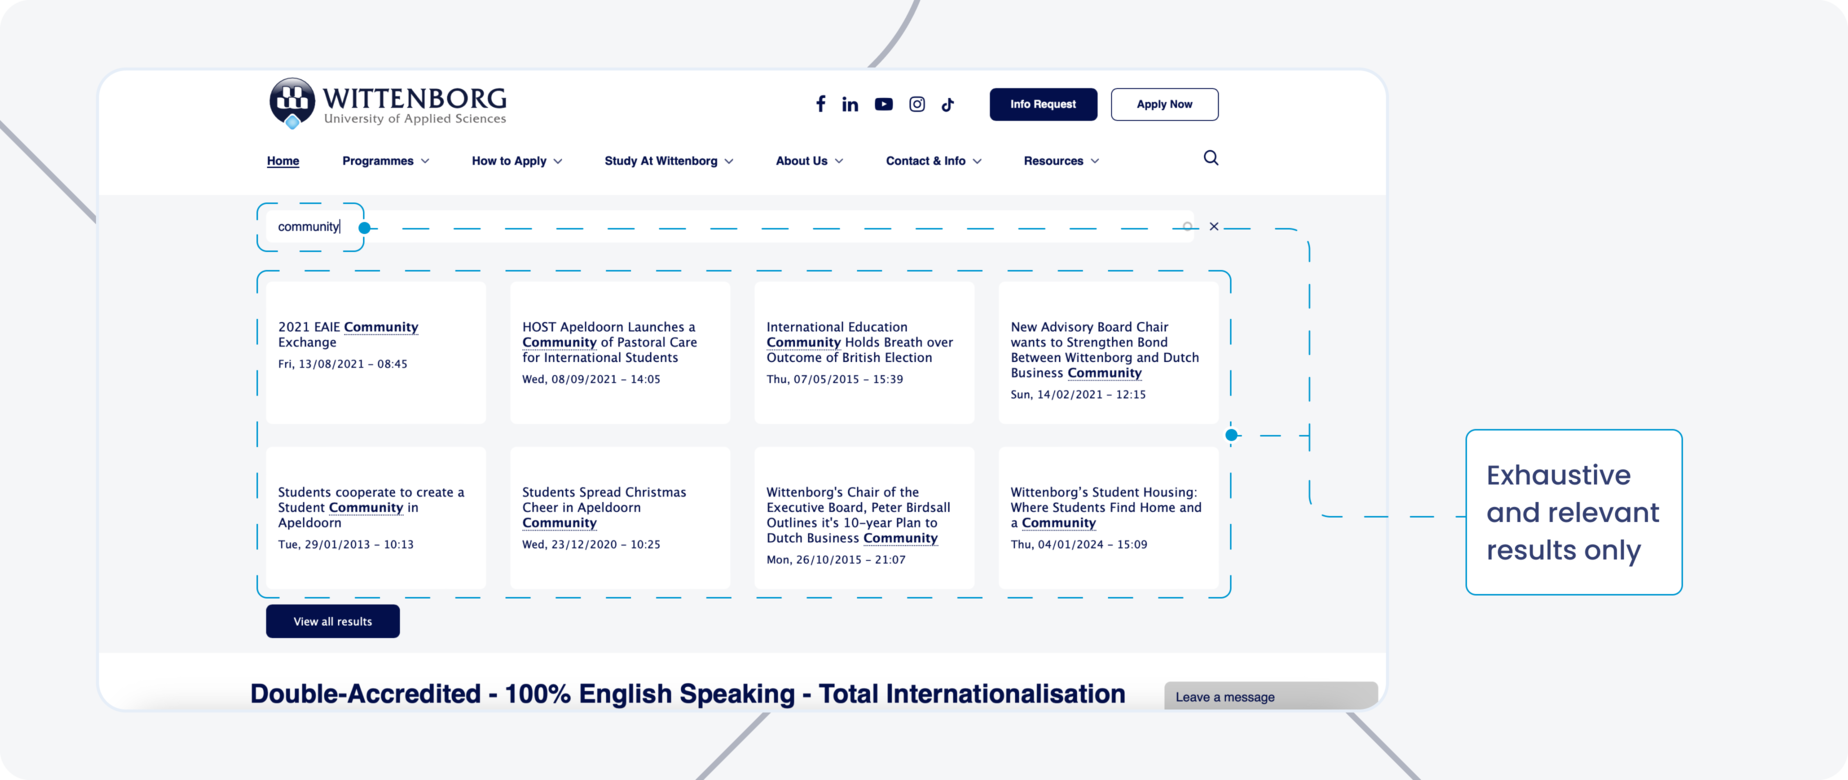Click the date 'Wed, 23/12/2020 – 10:25'
Viewport: 1848px width, 780px height.
(x=591, y=544)
